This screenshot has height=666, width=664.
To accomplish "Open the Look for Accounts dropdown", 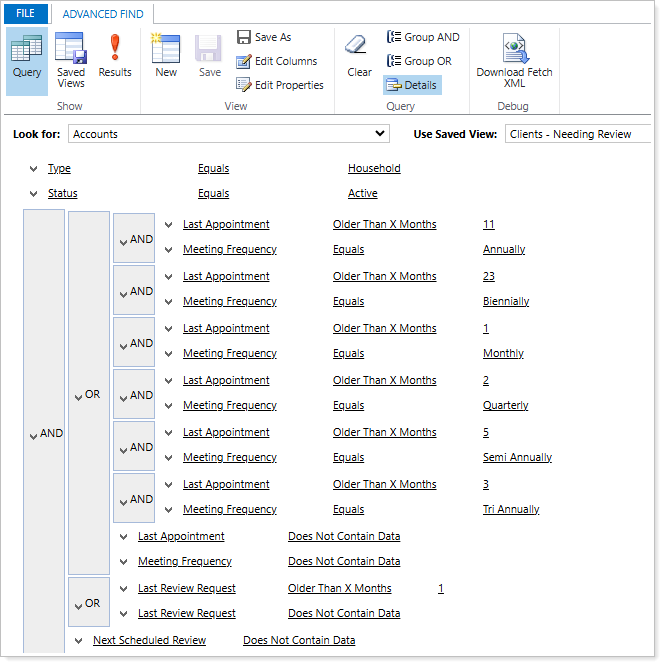I will tap(229, 133).
